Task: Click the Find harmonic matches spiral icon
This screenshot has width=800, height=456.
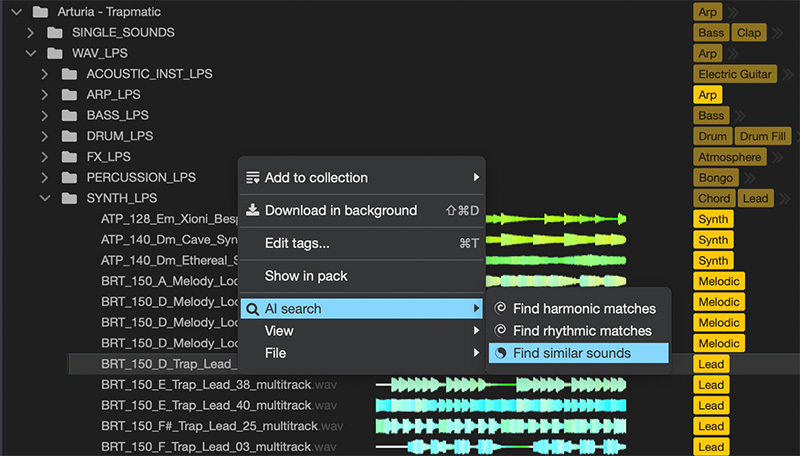Action: click(x=501, y=309)
